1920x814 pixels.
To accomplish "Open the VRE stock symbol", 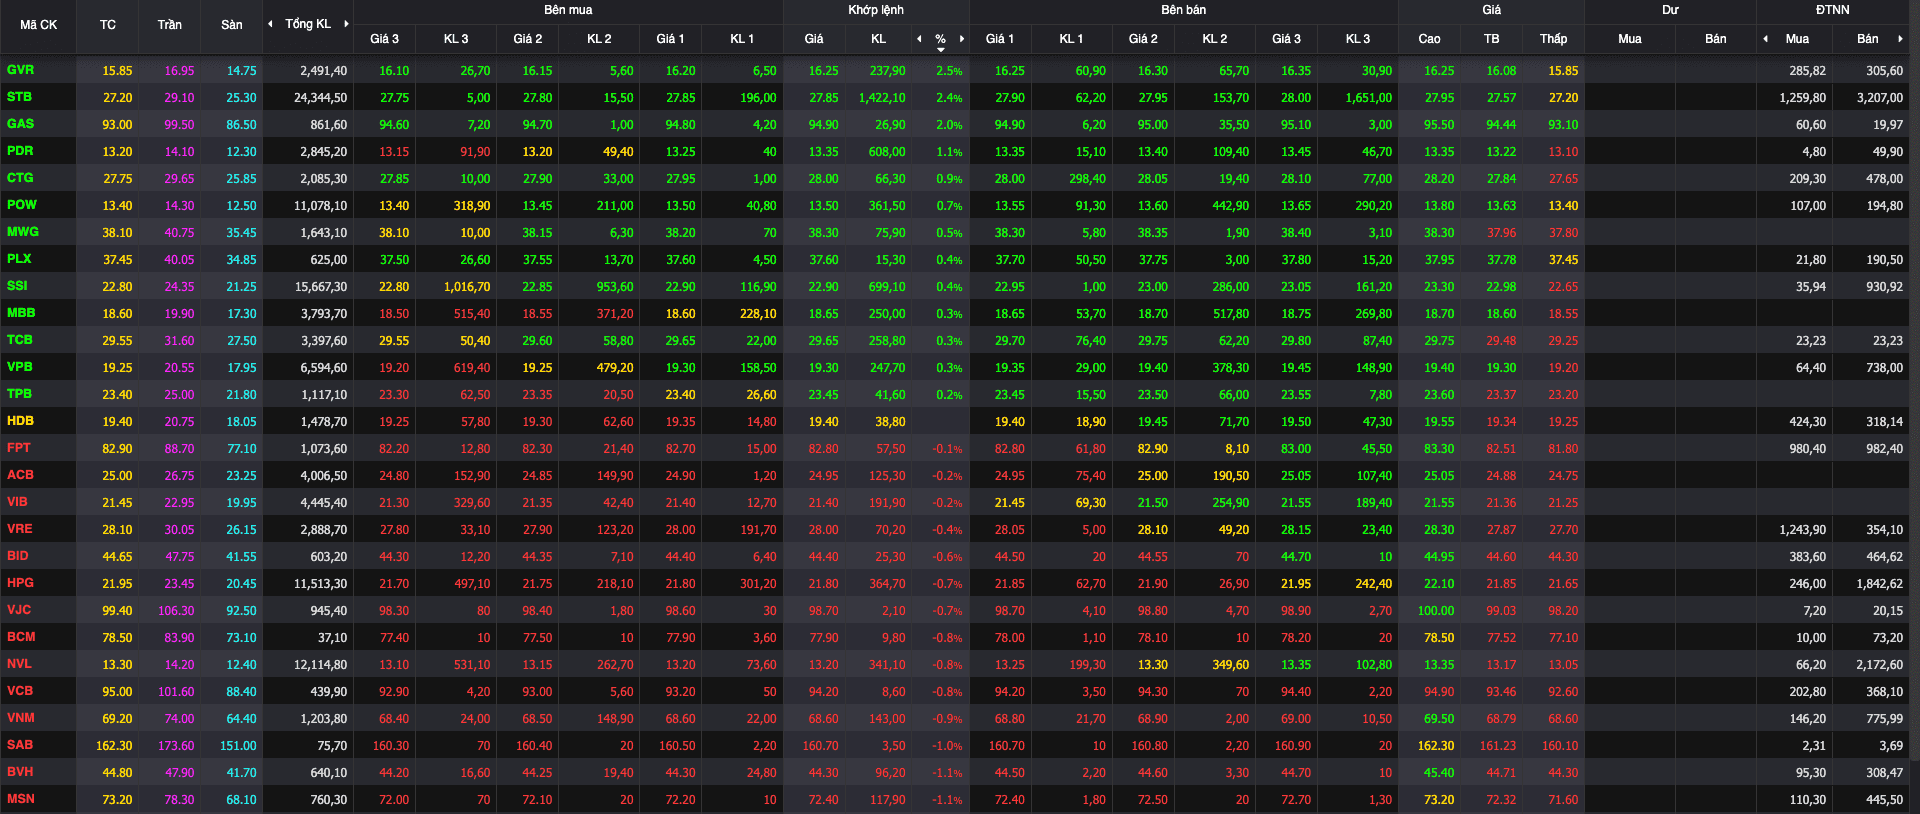I will tap(19, 529).
